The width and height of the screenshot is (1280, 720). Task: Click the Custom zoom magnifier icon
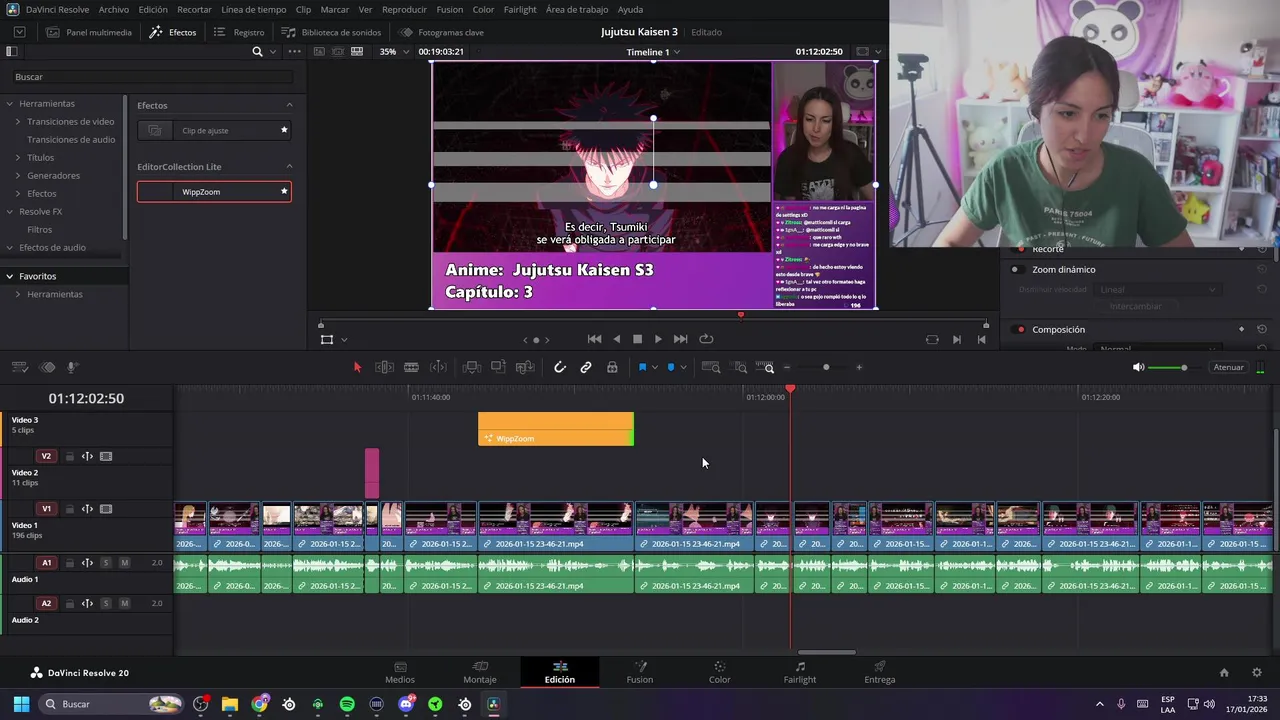point(765,367)
